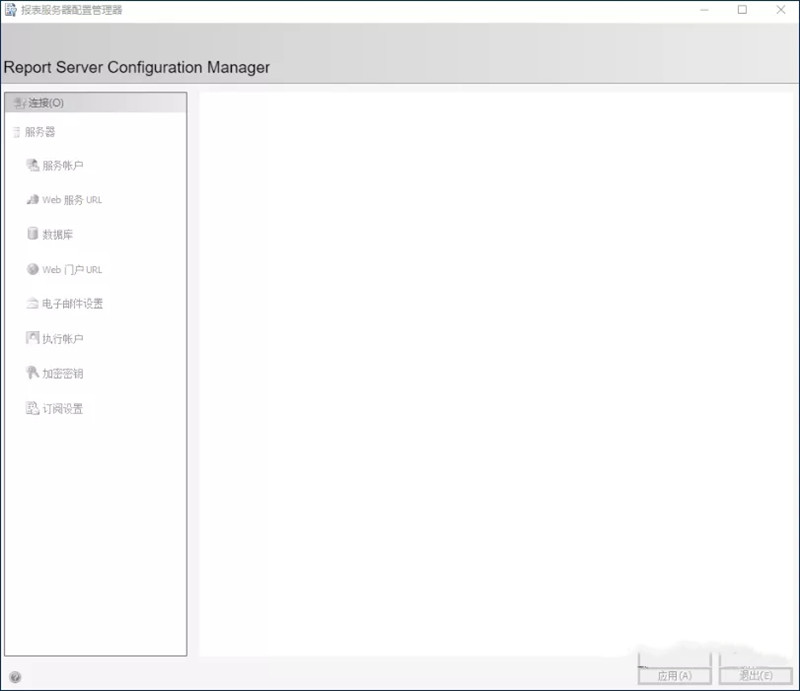Open the 加密密钥 encryption keys page
This screenshot has height=691, width=800.
[x=62, y=374]
